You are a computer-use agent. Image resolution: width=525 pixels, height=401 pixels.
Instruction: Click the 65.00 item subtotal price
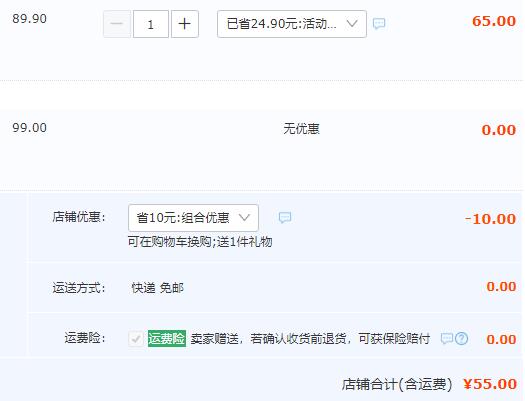(494, 21)
